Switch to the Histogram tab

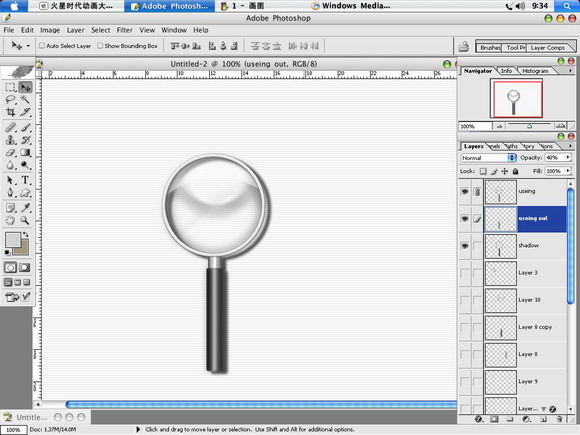click(x=535, y=71)
